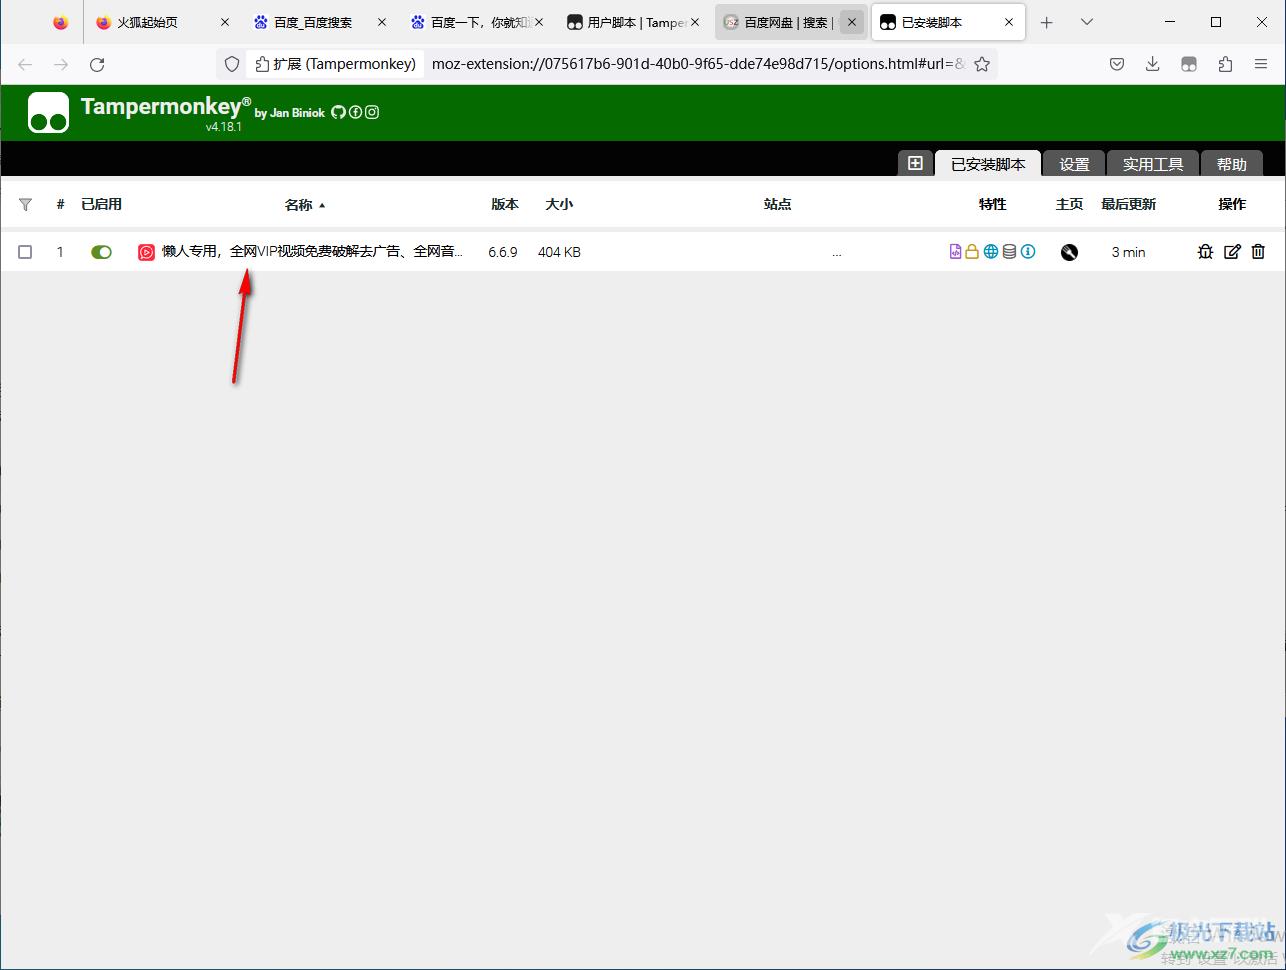This screenshot has height=970, width=1286.
Task: Click the Tampermonkey logo in the header
Action: (x=48, y=113)
